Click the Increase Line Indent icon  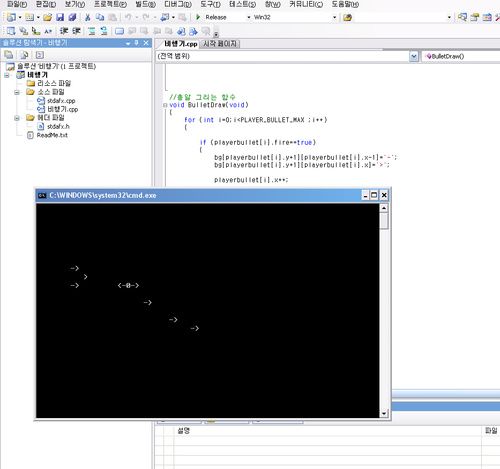click(x=76, y=31)
